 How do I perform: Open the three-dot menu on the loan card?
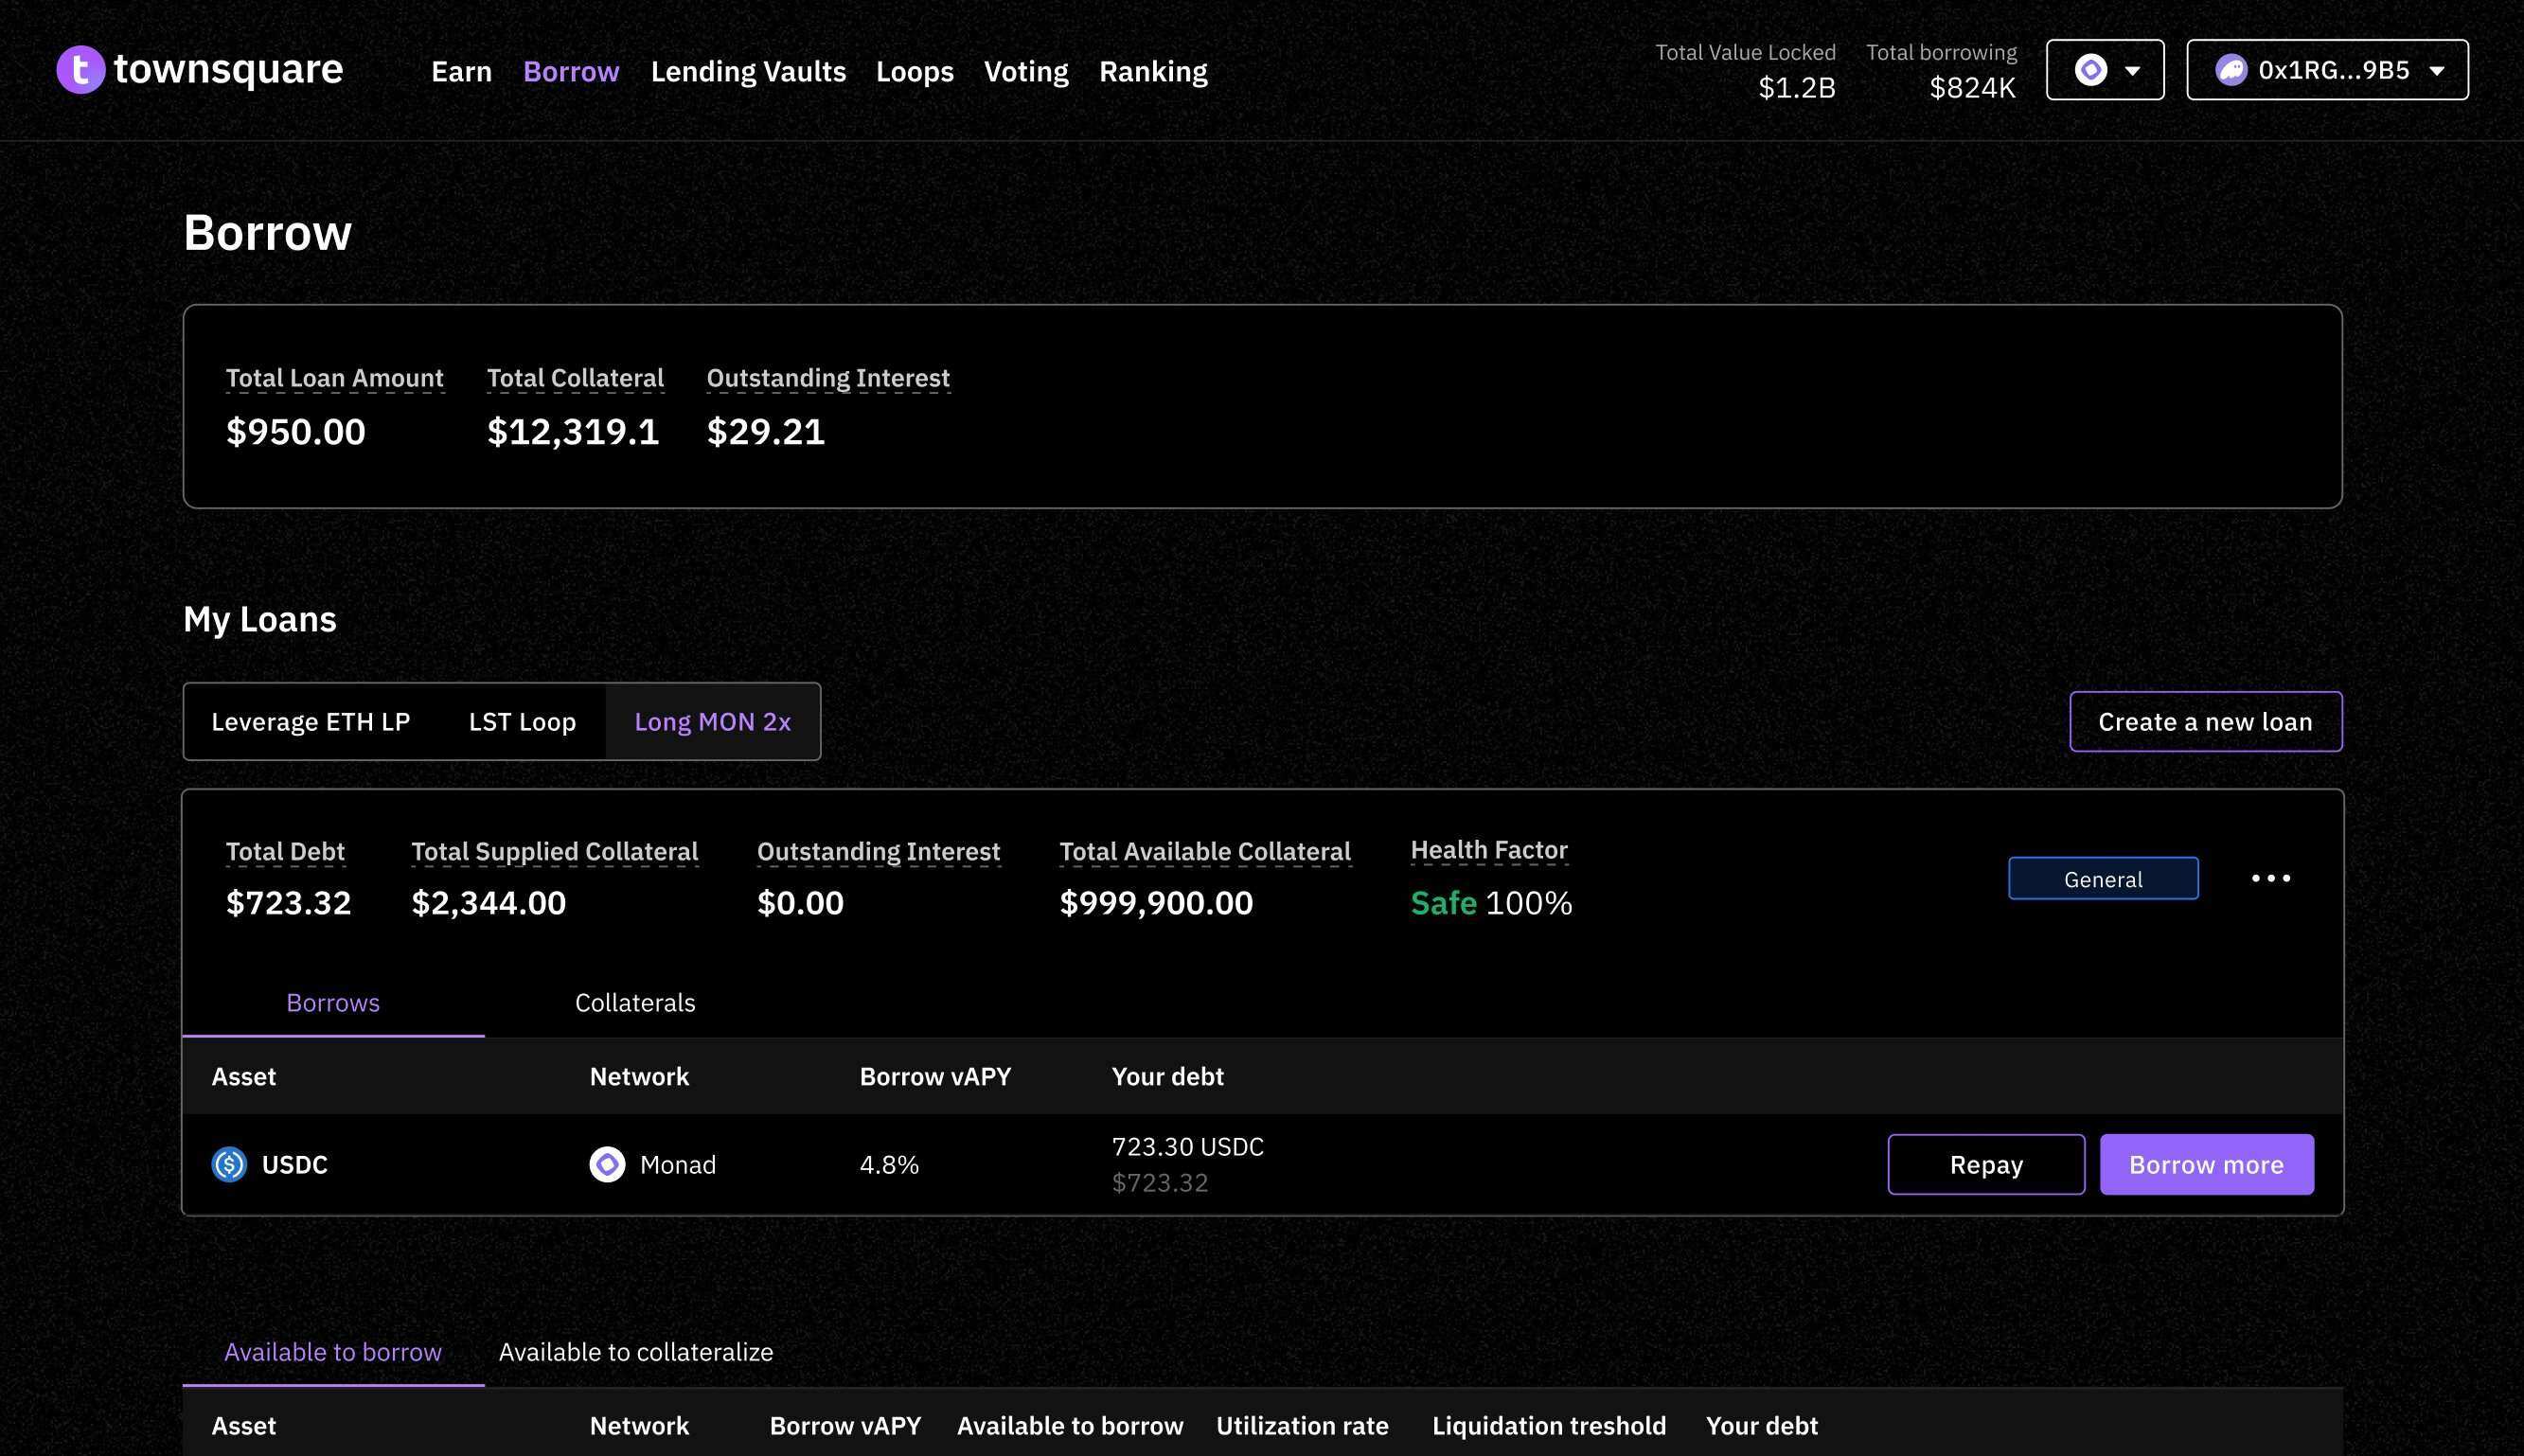[2271, 878]
